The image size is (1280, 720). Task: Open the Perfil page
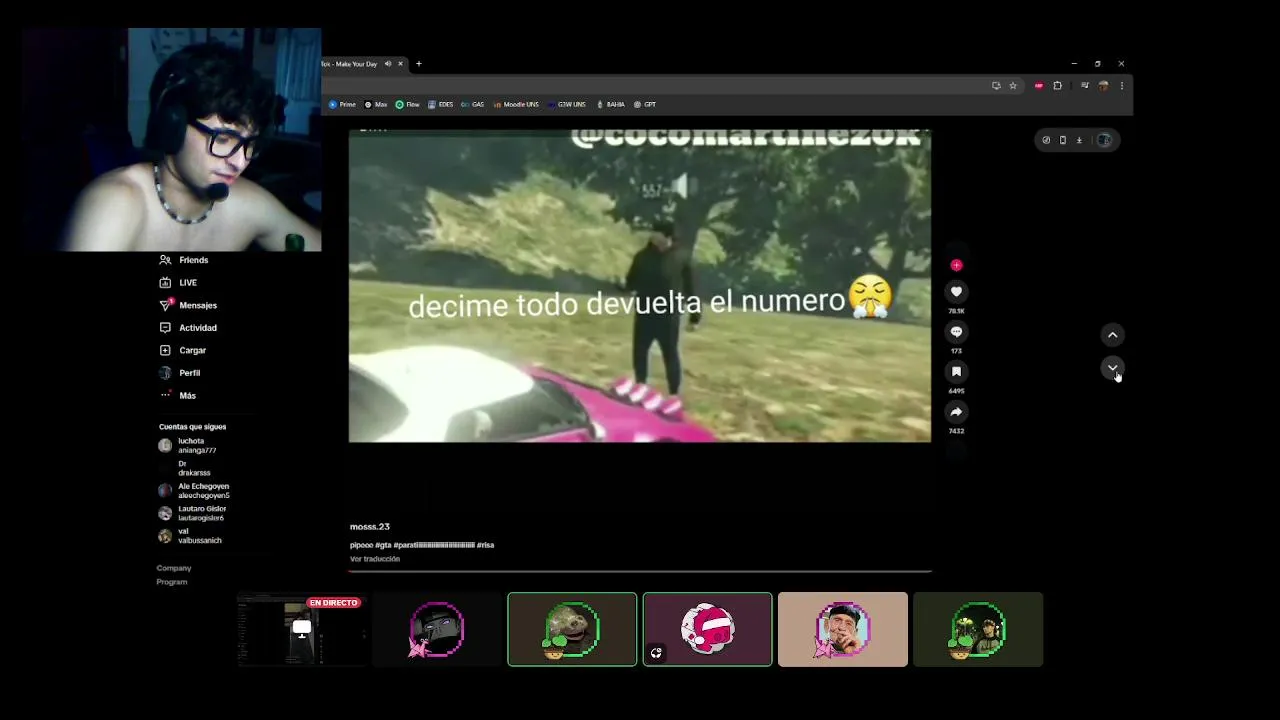pos(180,373)
